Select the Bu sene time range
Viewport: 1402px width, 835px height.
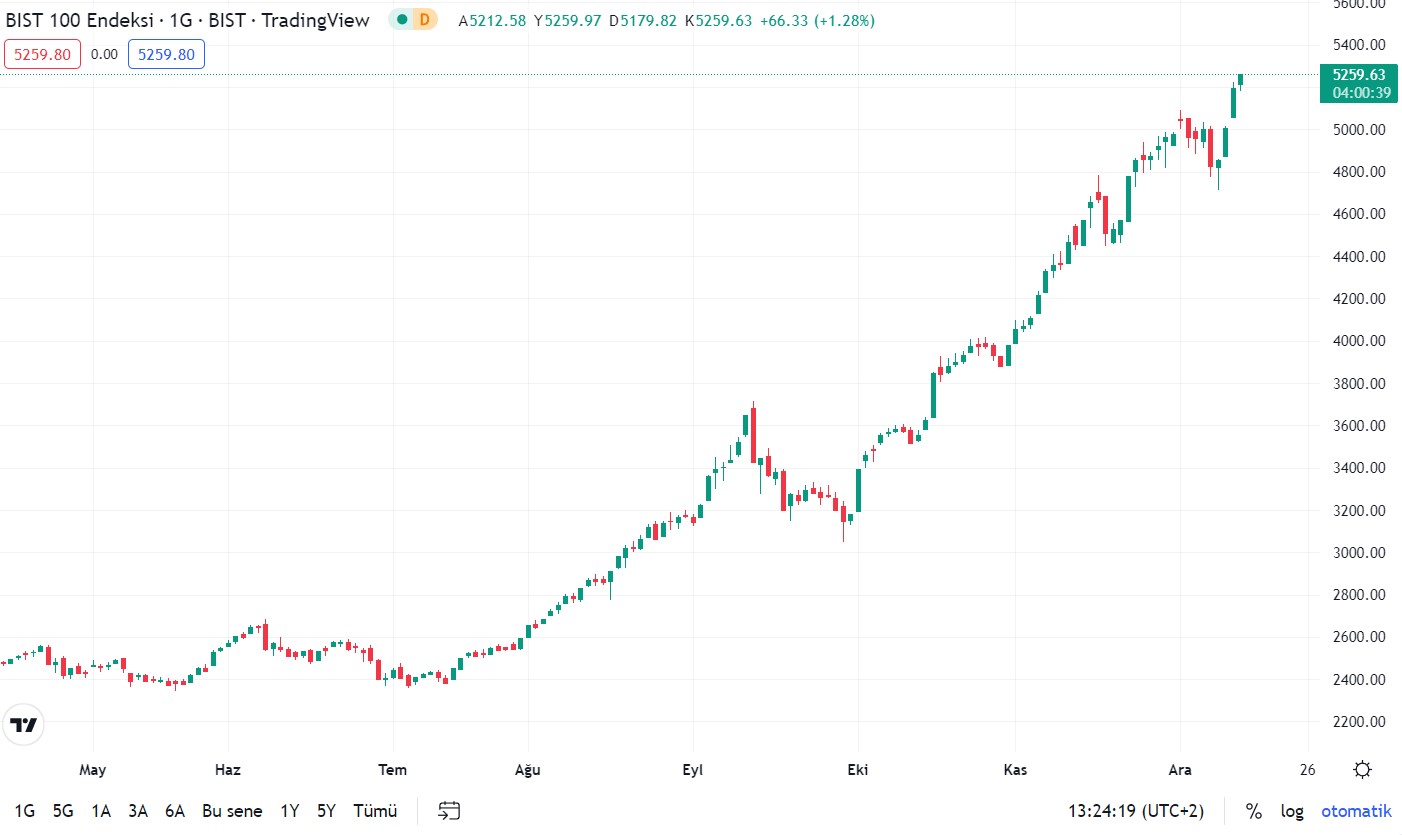tap(232, 811)
